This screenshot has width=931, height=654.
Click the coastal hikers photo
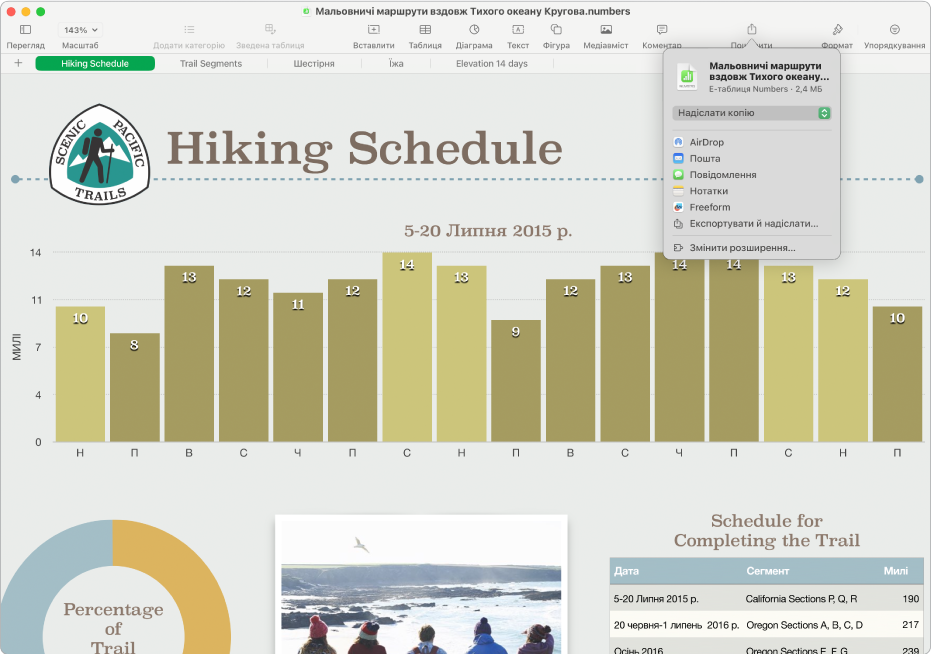[x=421, y=585]
